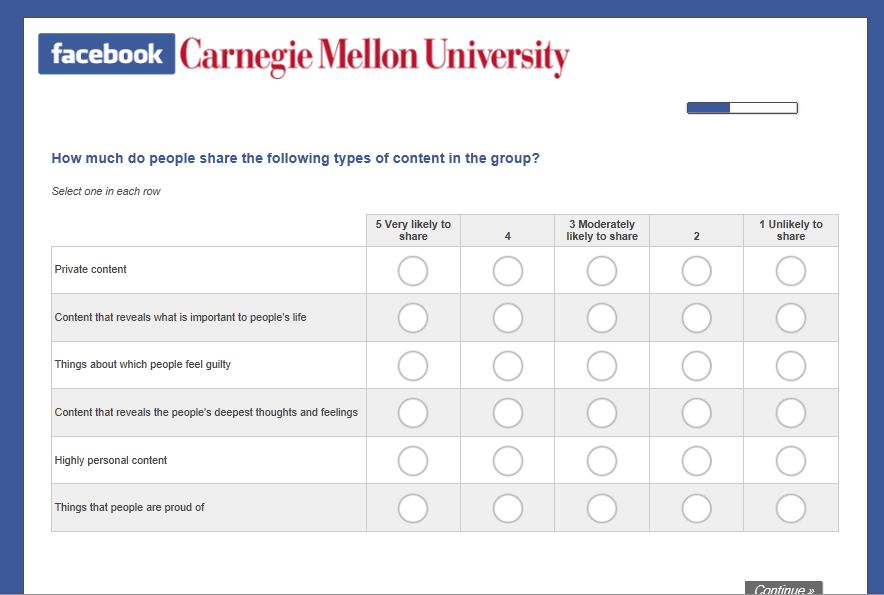This screenshot has height=595, width=884.
Task: Click the Continue button
Action: [784, 588]
